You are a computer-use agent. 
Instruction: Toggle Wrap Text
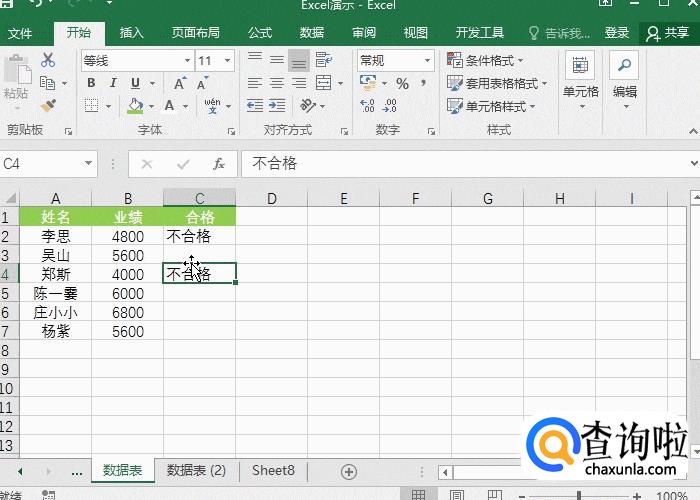click(x=323, y=59)
